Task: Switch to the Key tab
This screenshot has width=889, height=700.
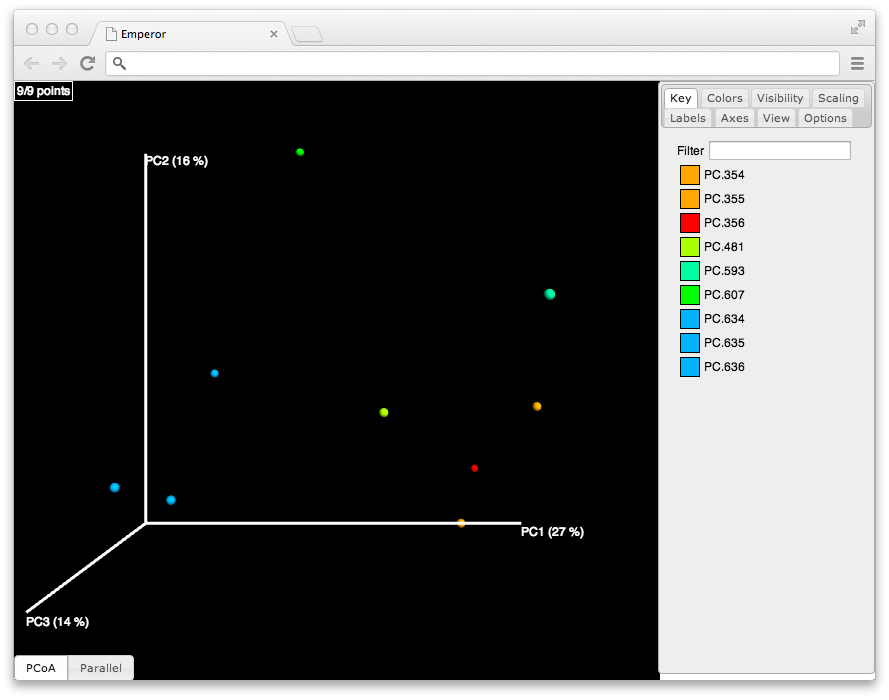Action: pos(680,98)
